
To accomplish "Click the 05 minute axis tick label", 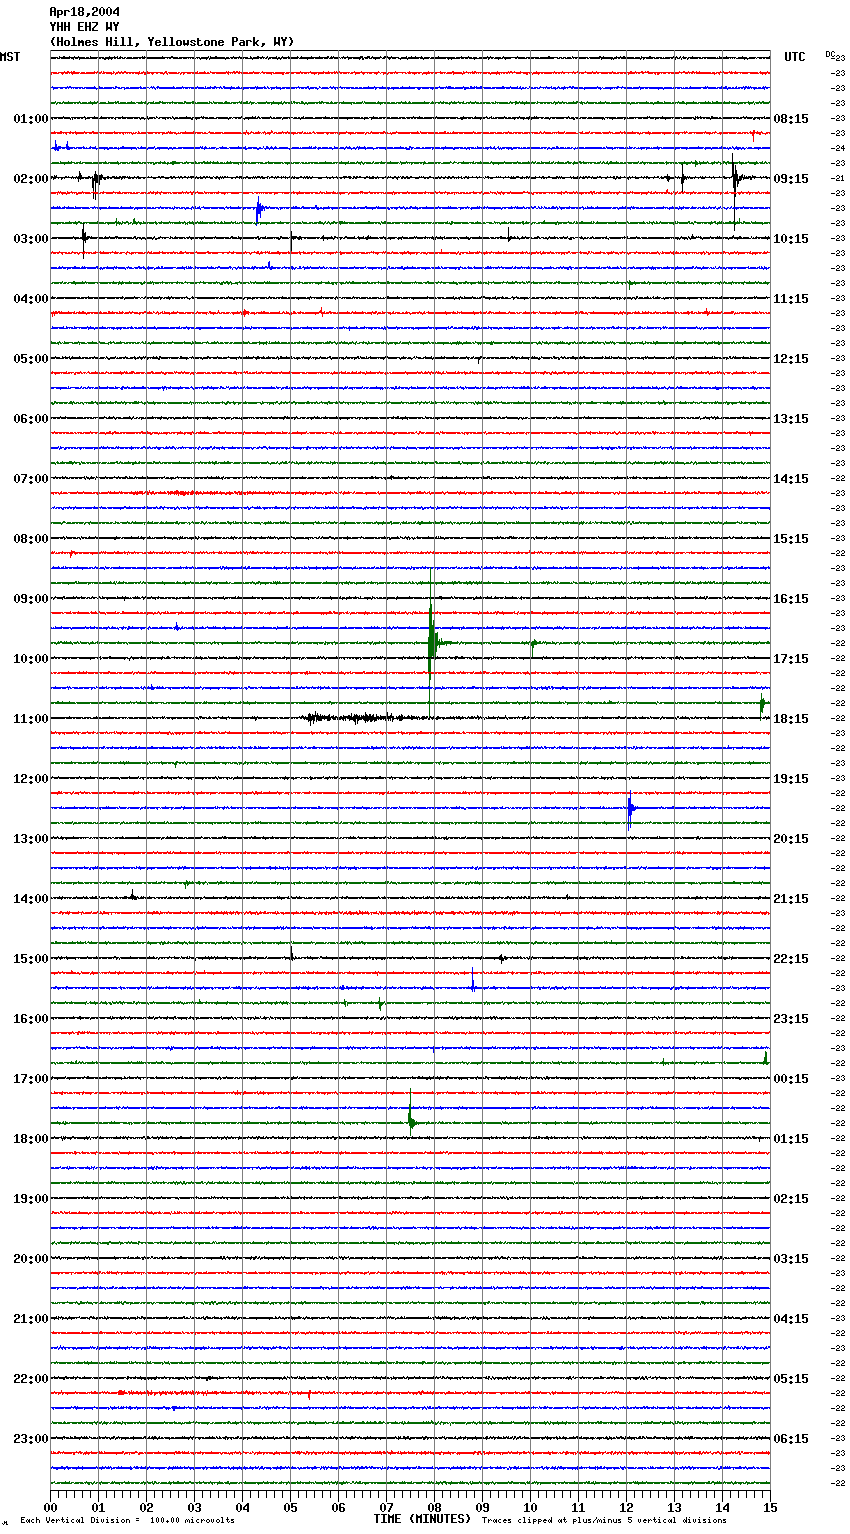I will (290, 1507).
